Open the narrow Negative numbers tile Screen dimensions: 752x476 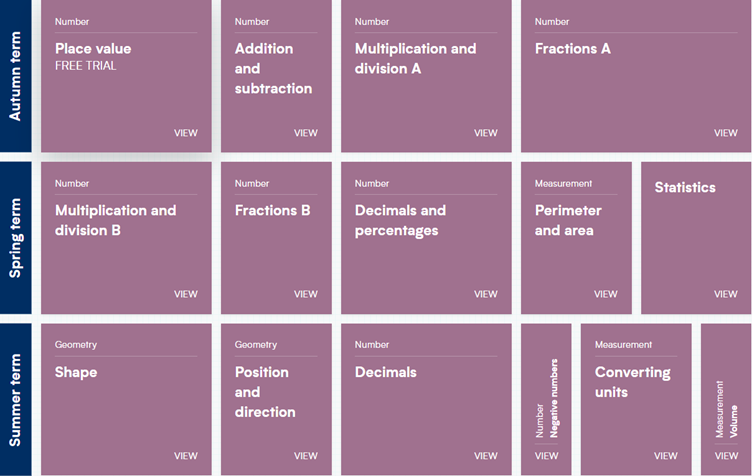(x=546, y=399)
